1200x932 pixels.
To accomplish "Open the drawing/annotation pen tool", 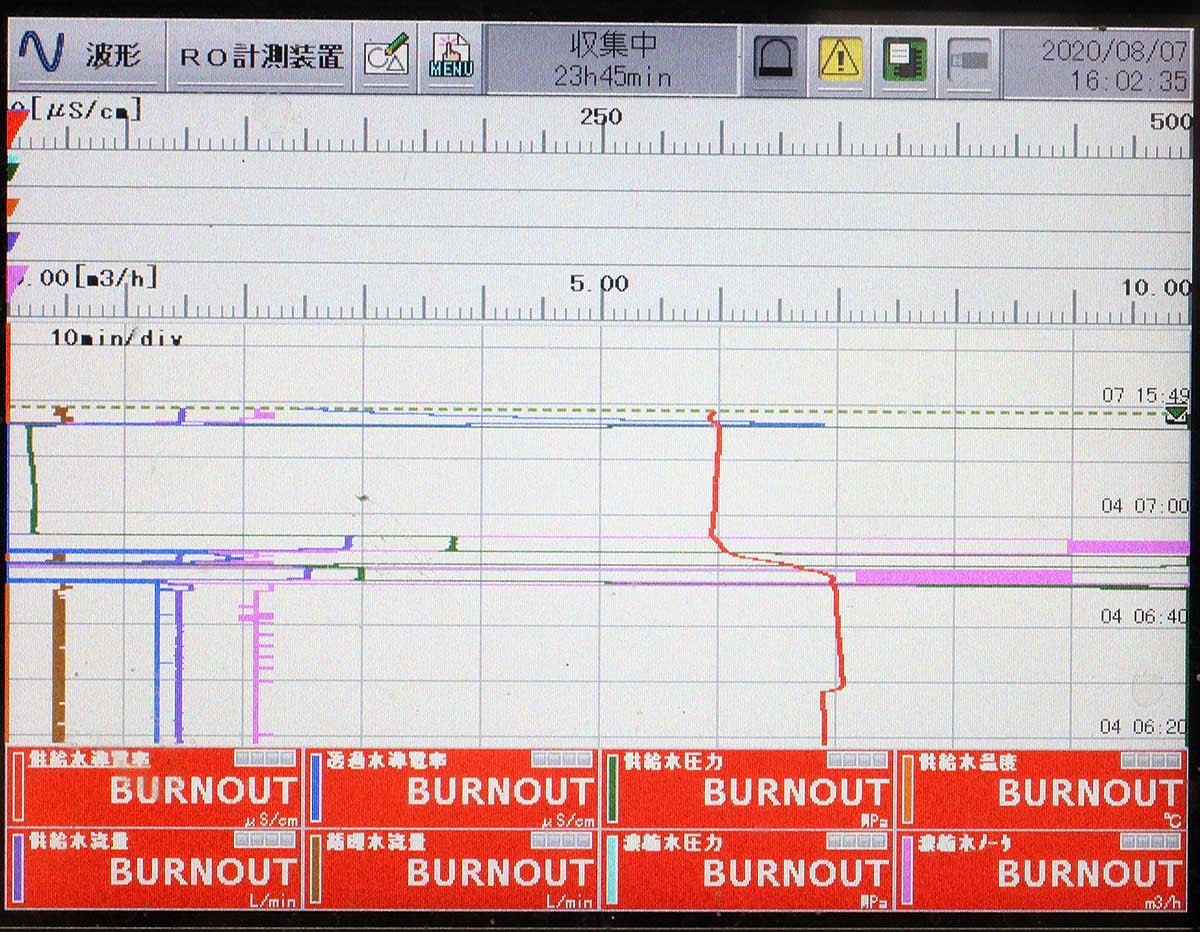I will [386, 56].
